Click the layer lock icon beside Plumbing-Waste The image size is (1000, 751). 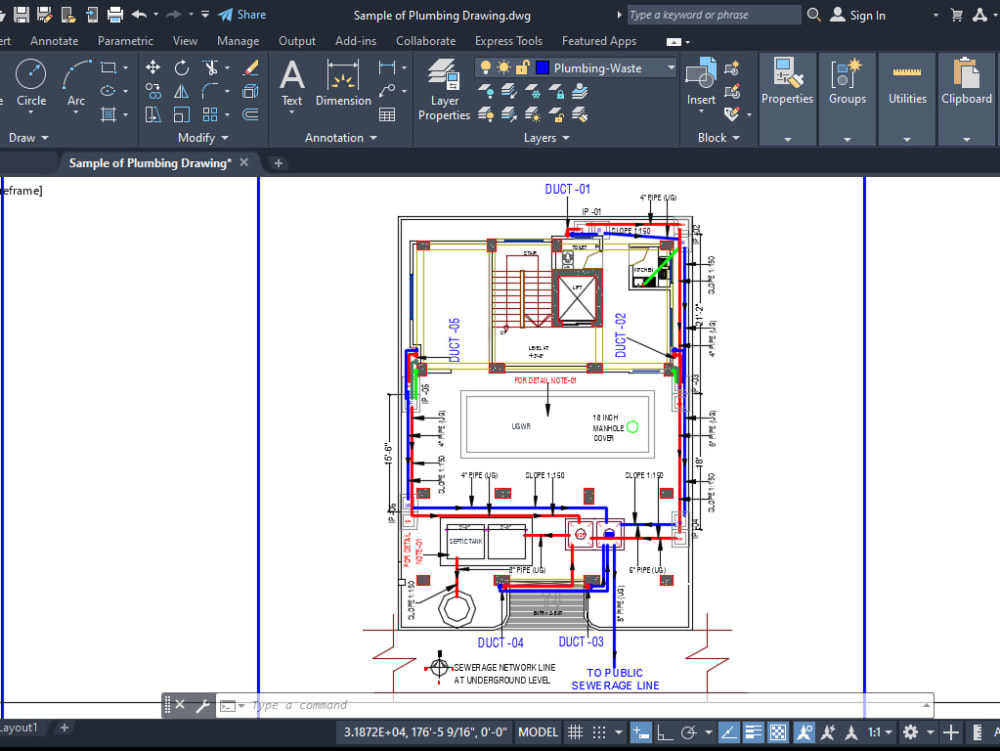[521, 67]
